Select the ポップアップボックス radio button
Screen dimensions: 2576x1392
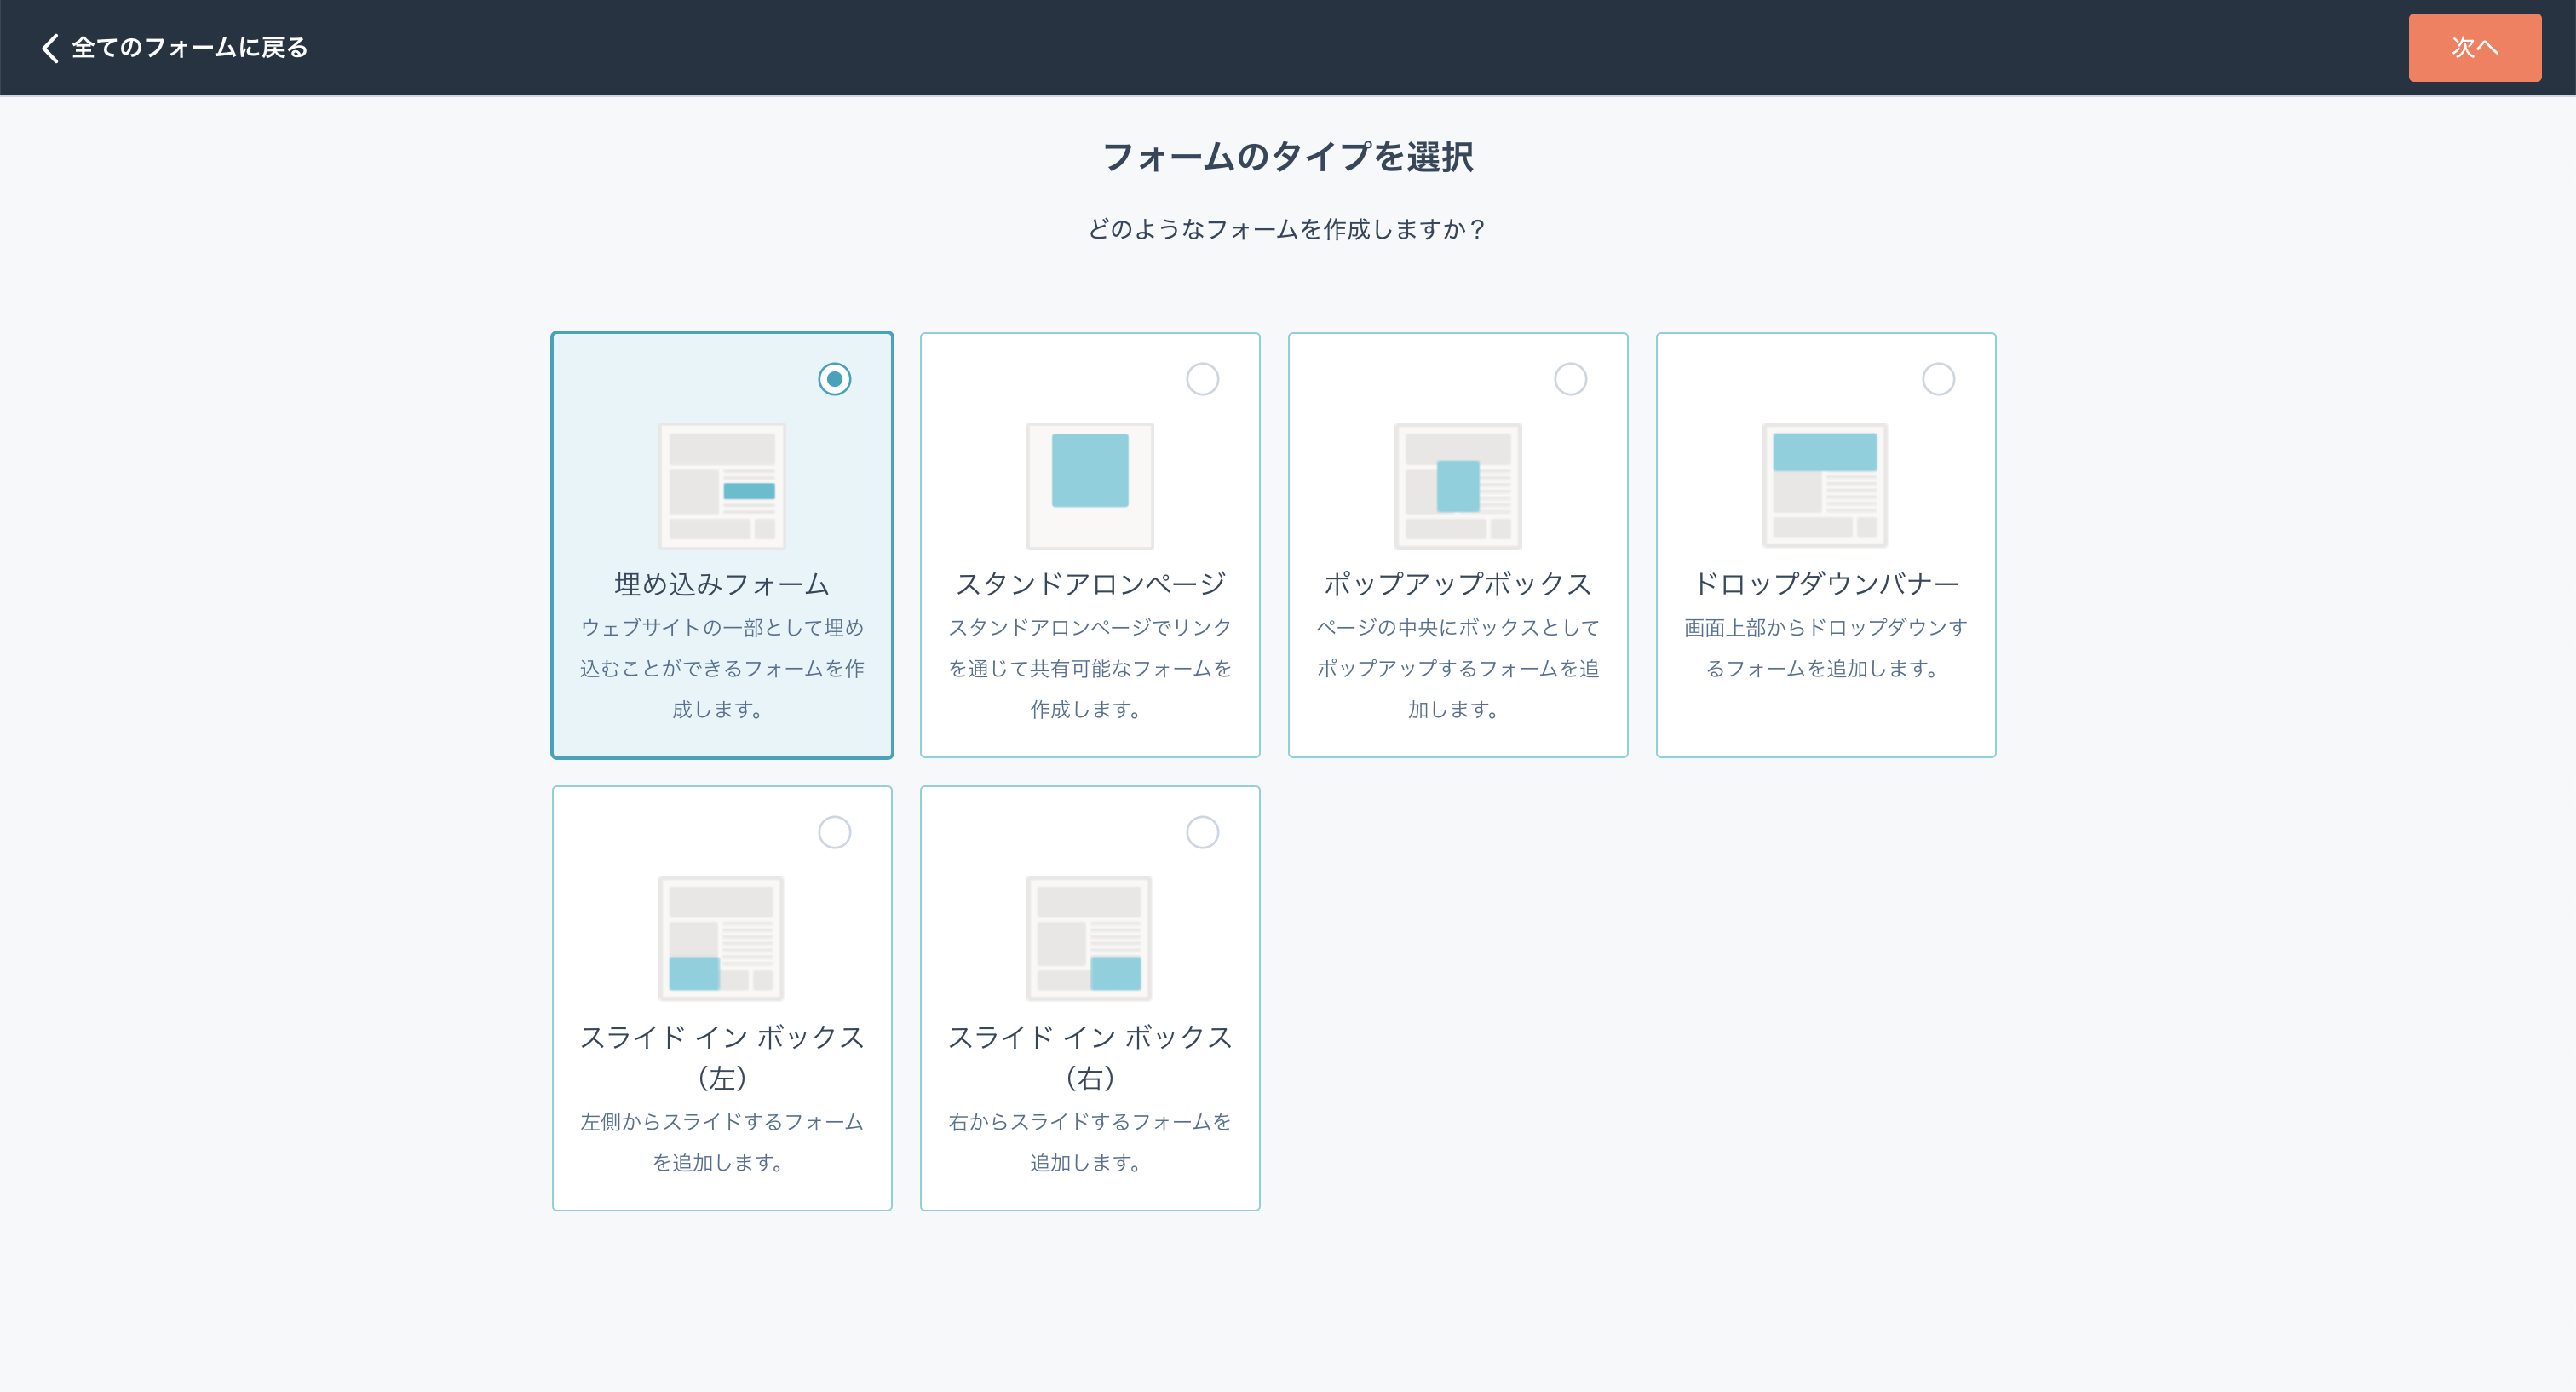(x=1570, y=379)
